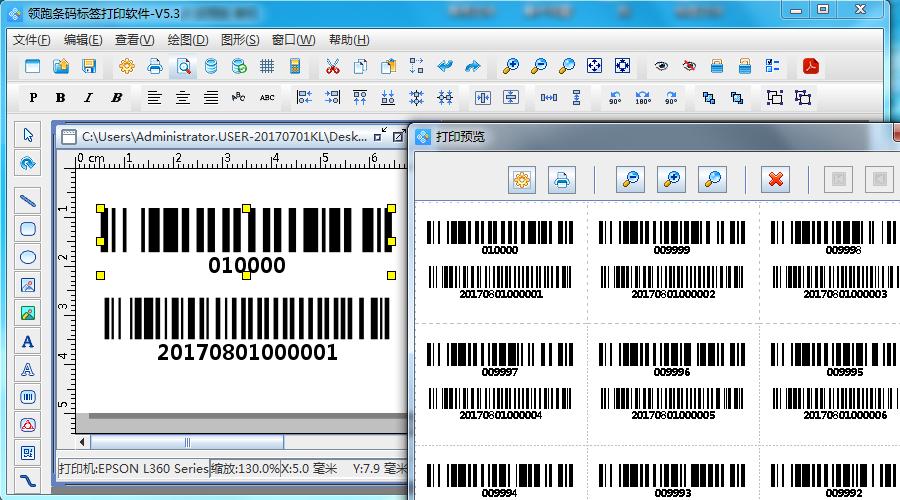Show objects with the eye icon

pyautogui.click(x=661, y=67)
